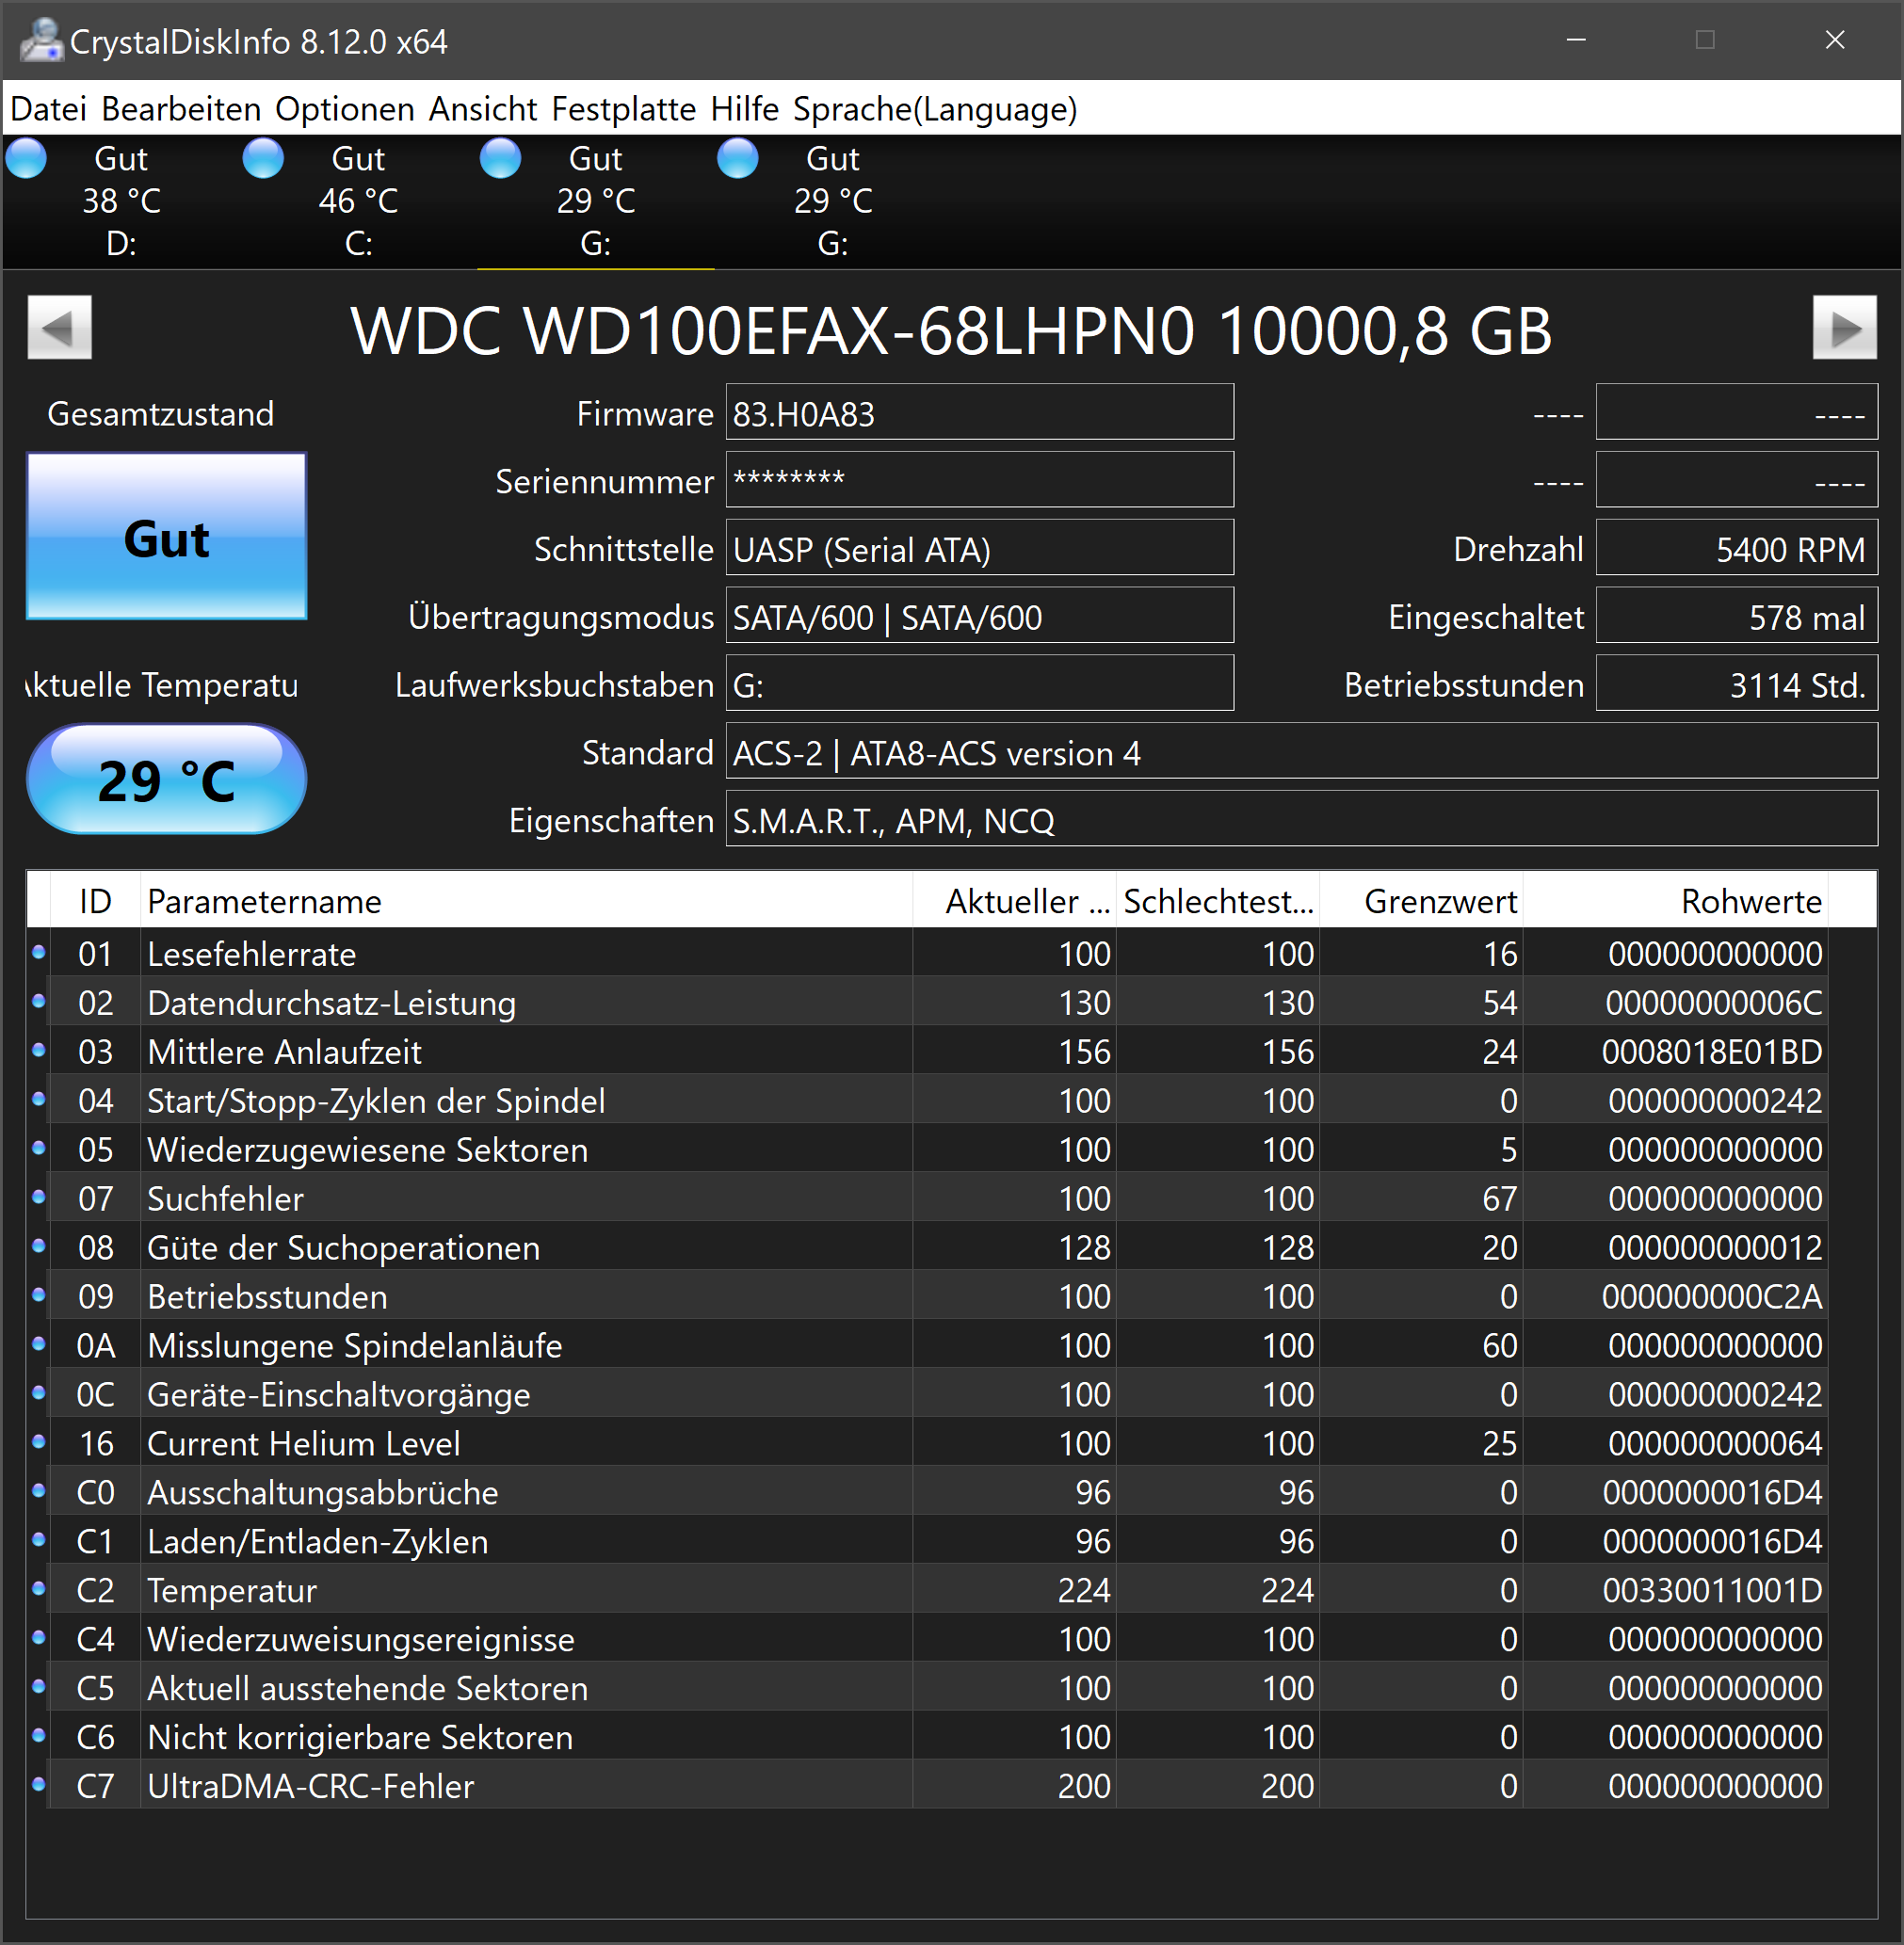The image size is (1904, 1945).
Task: Click the Seriennummer masked field
Action: [x=978, y=481]
